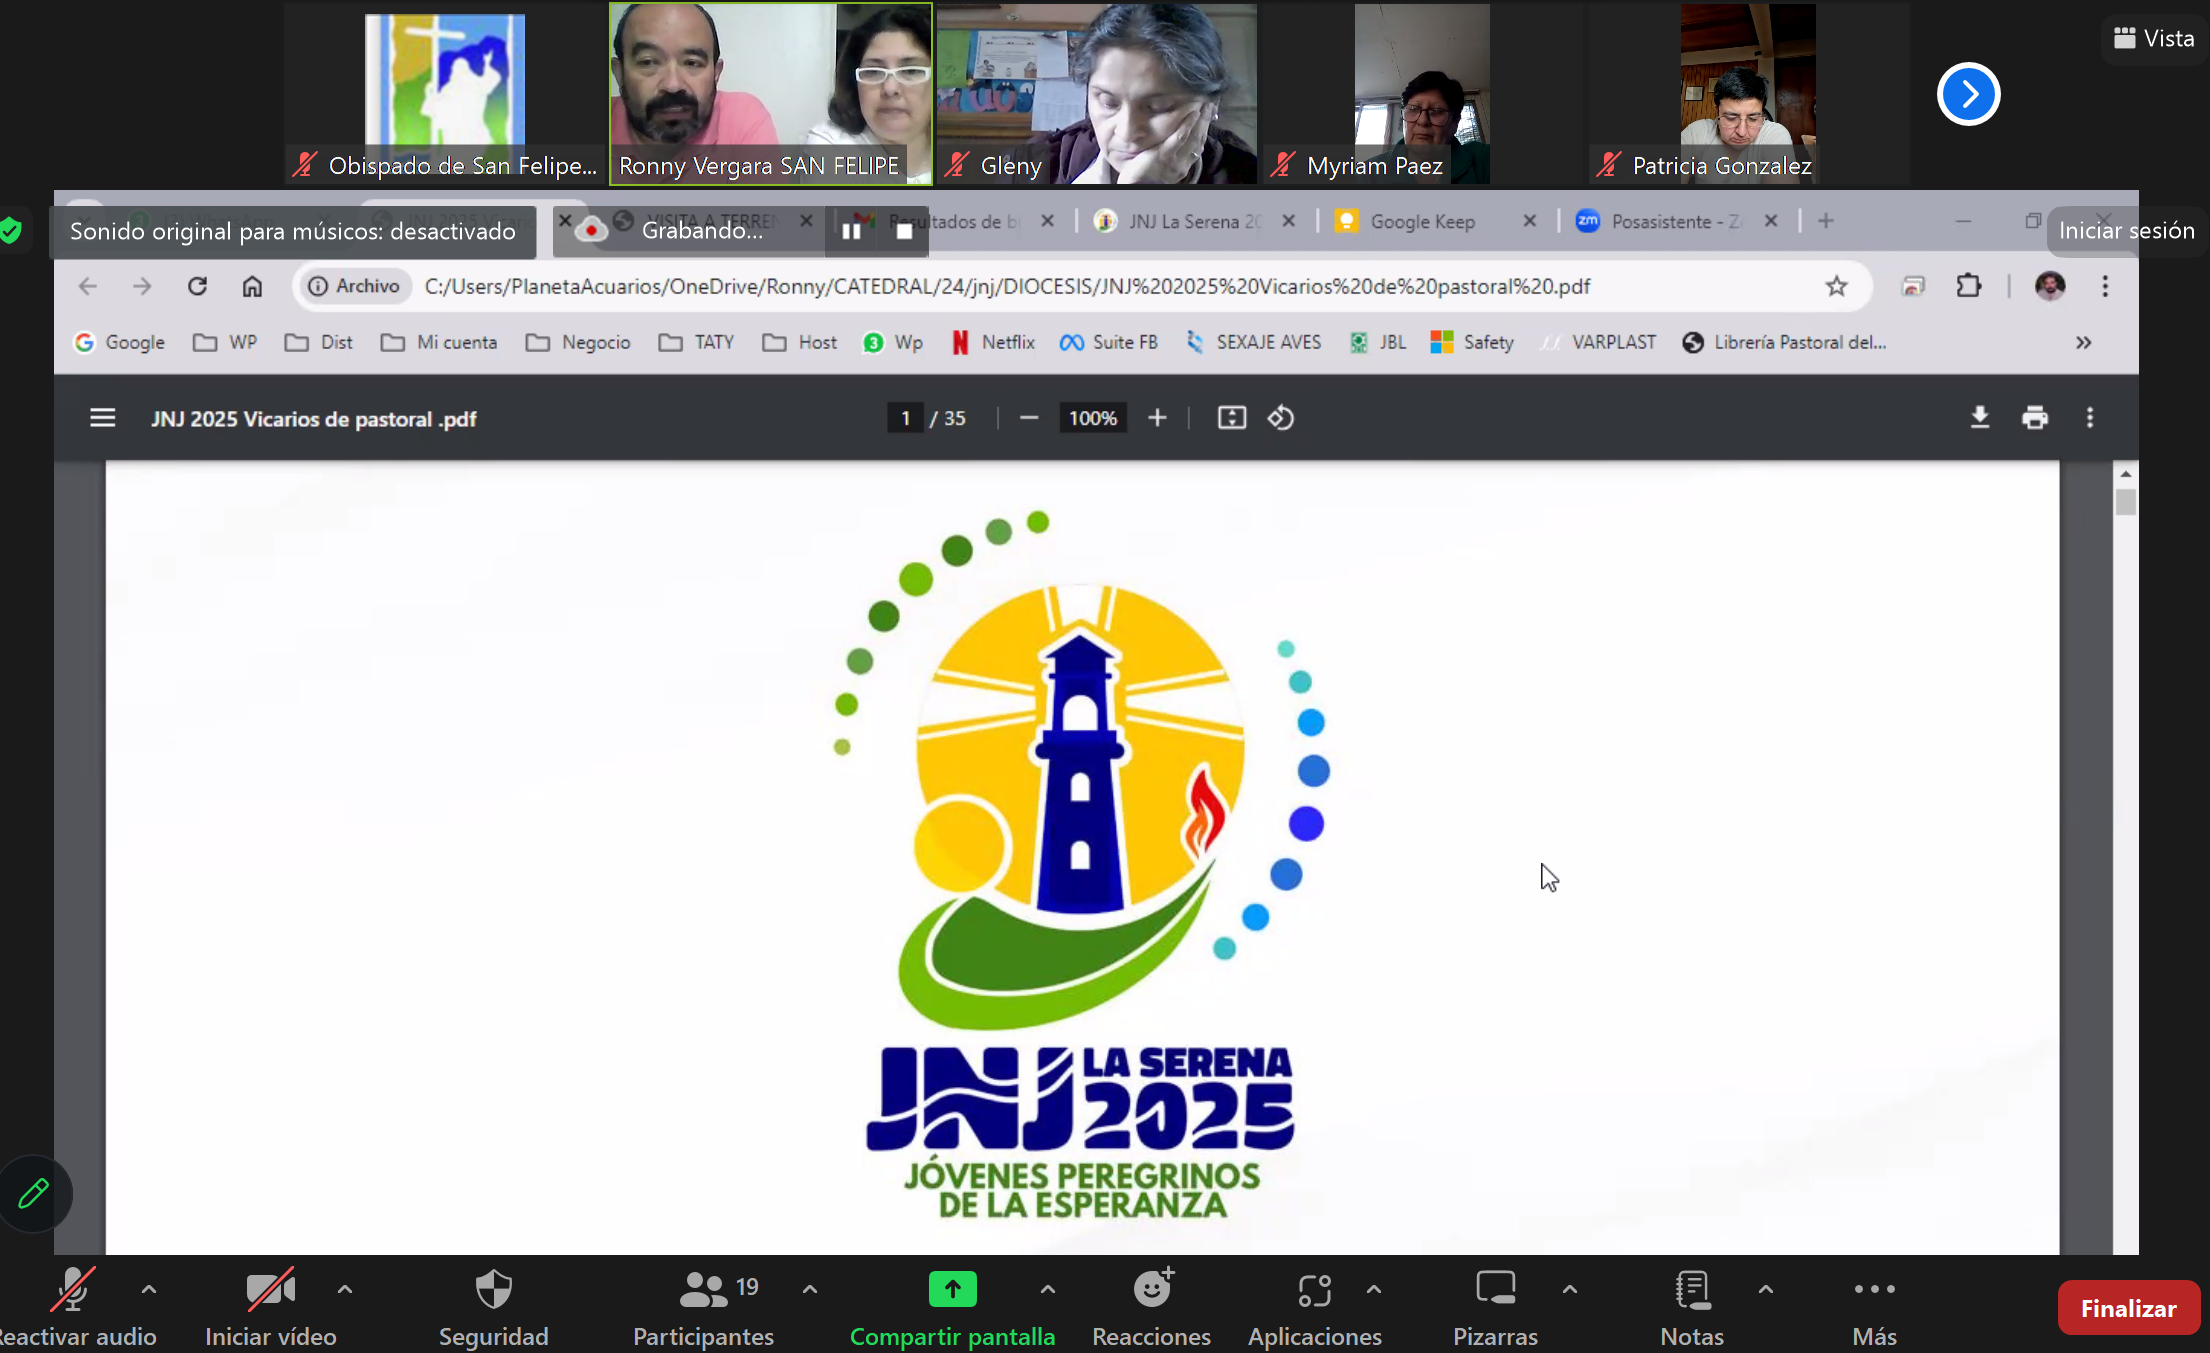The height and width of the screenshot is (1353, 2210).
Task: Print the PDF document
Action: click(2035, 418)
